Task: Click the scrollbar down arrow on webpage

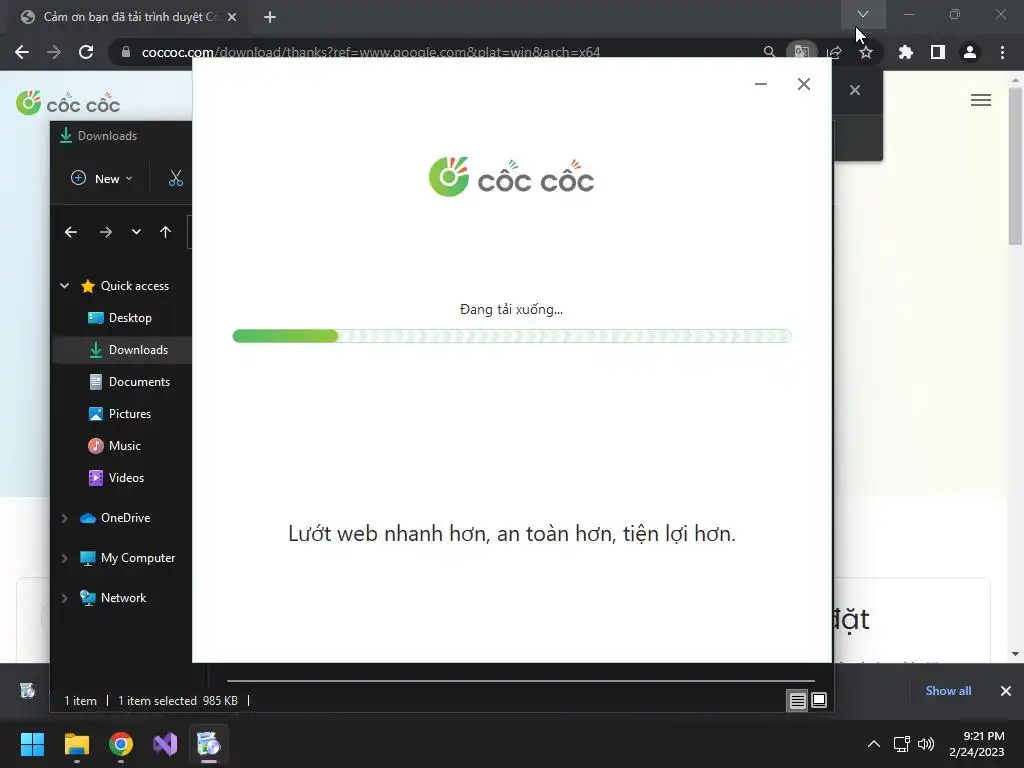Action: [x=1015, y=654]
